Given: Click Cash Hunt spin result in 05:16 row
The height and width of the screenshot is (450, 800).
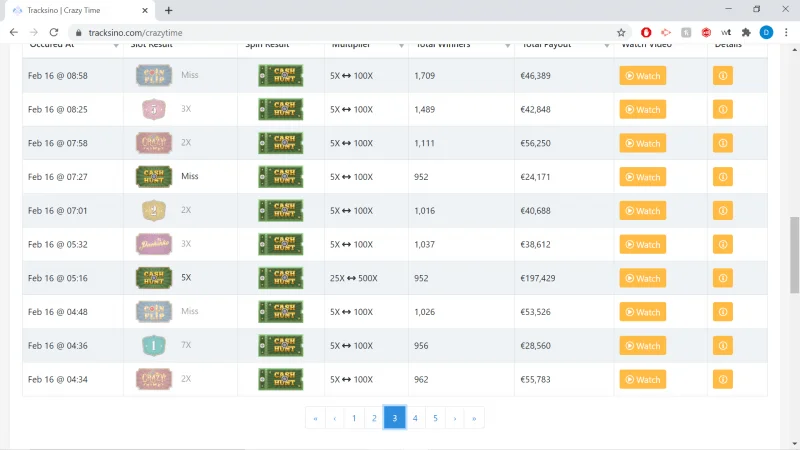Looking at the screenshot, I should pyautogui.click(x=281, y=278).
